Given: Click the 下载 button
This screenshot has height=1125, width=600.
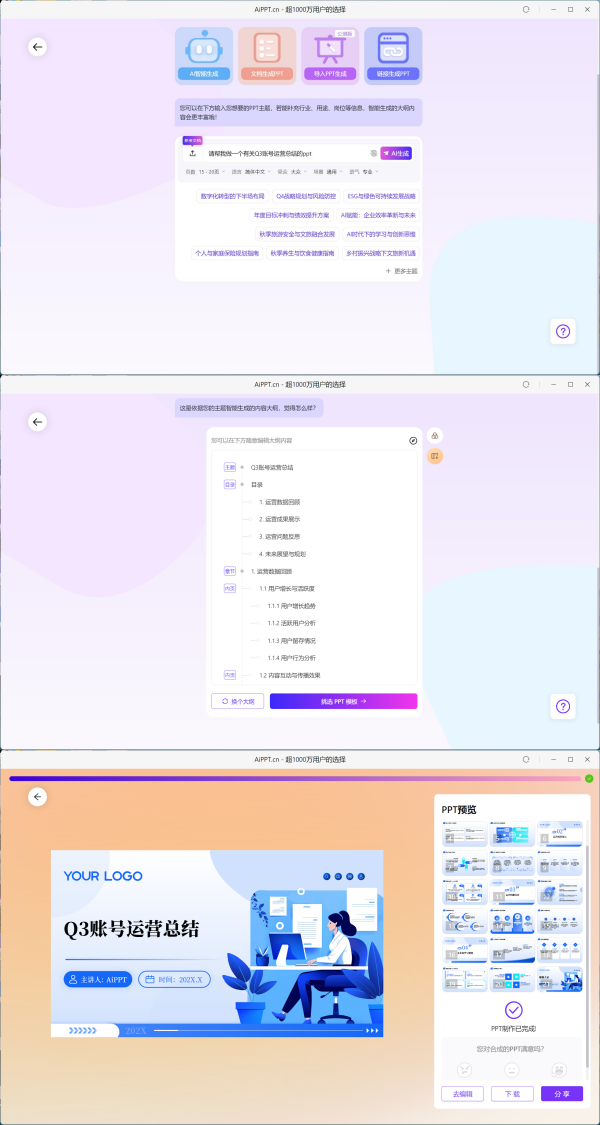Looking at the screenshot, I should click(x=511, y=1094).
